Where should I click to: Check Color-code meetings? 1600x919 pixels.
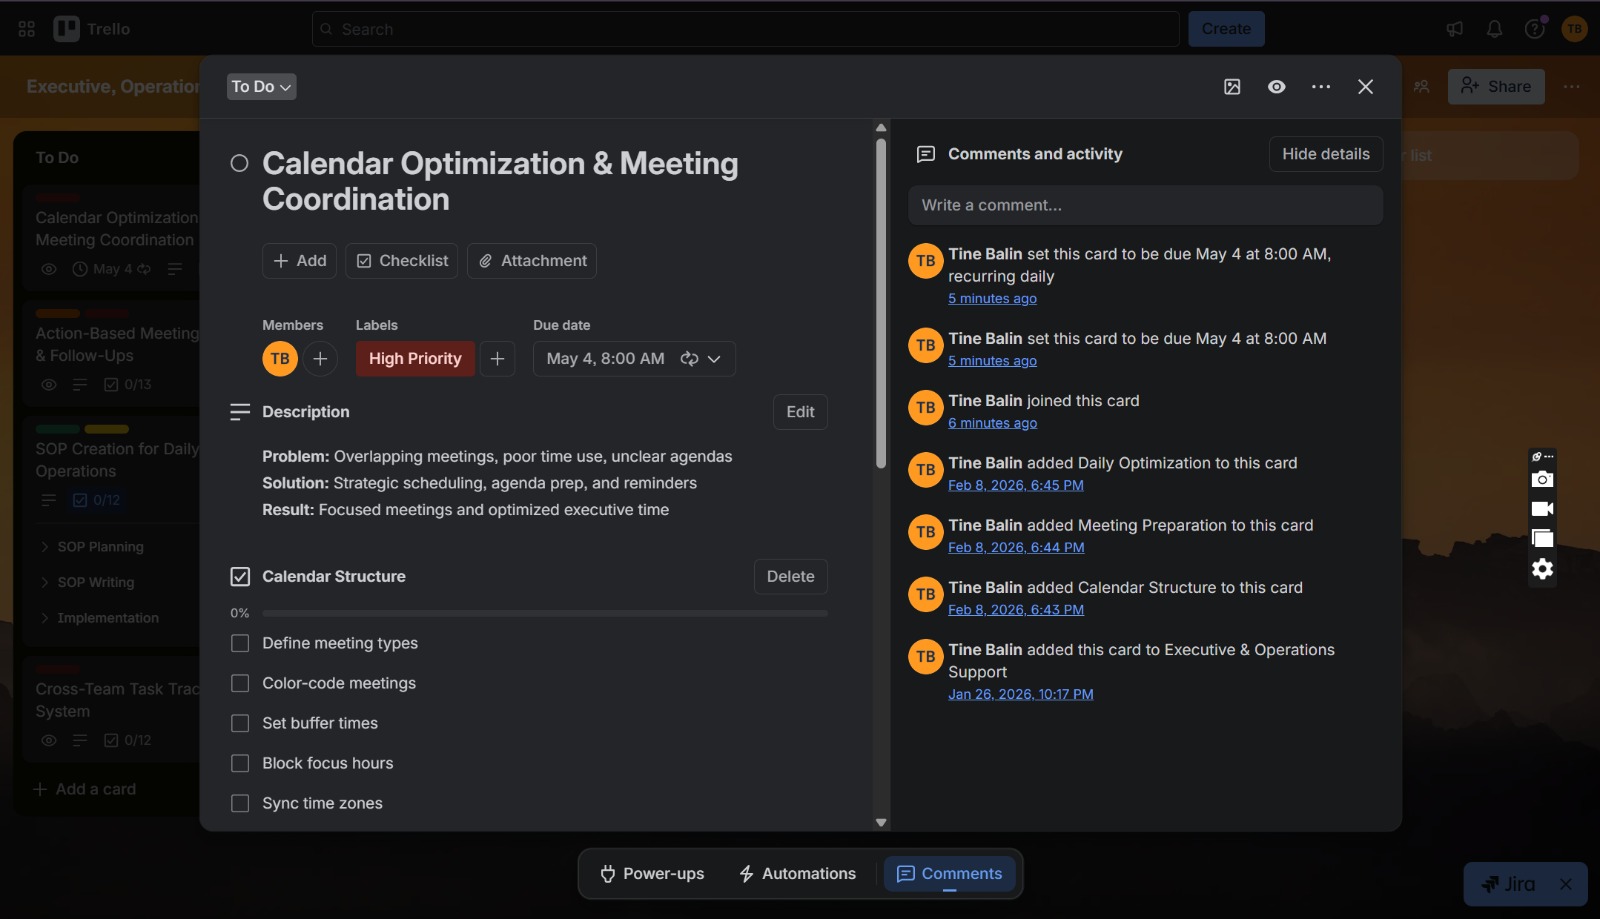point(240,684)
